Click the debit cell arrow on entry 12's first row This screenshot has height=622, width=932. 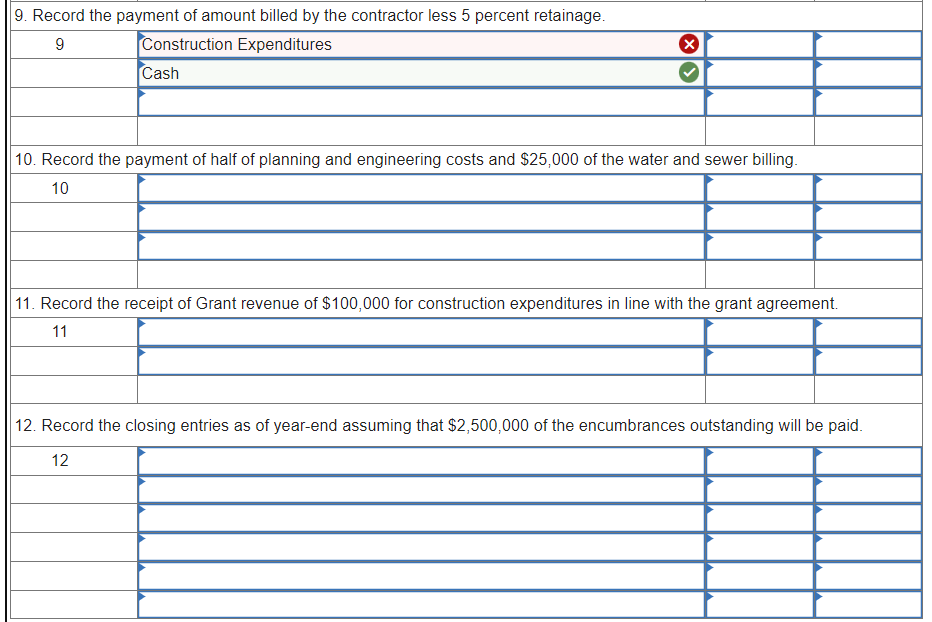(x=758, y=460)
